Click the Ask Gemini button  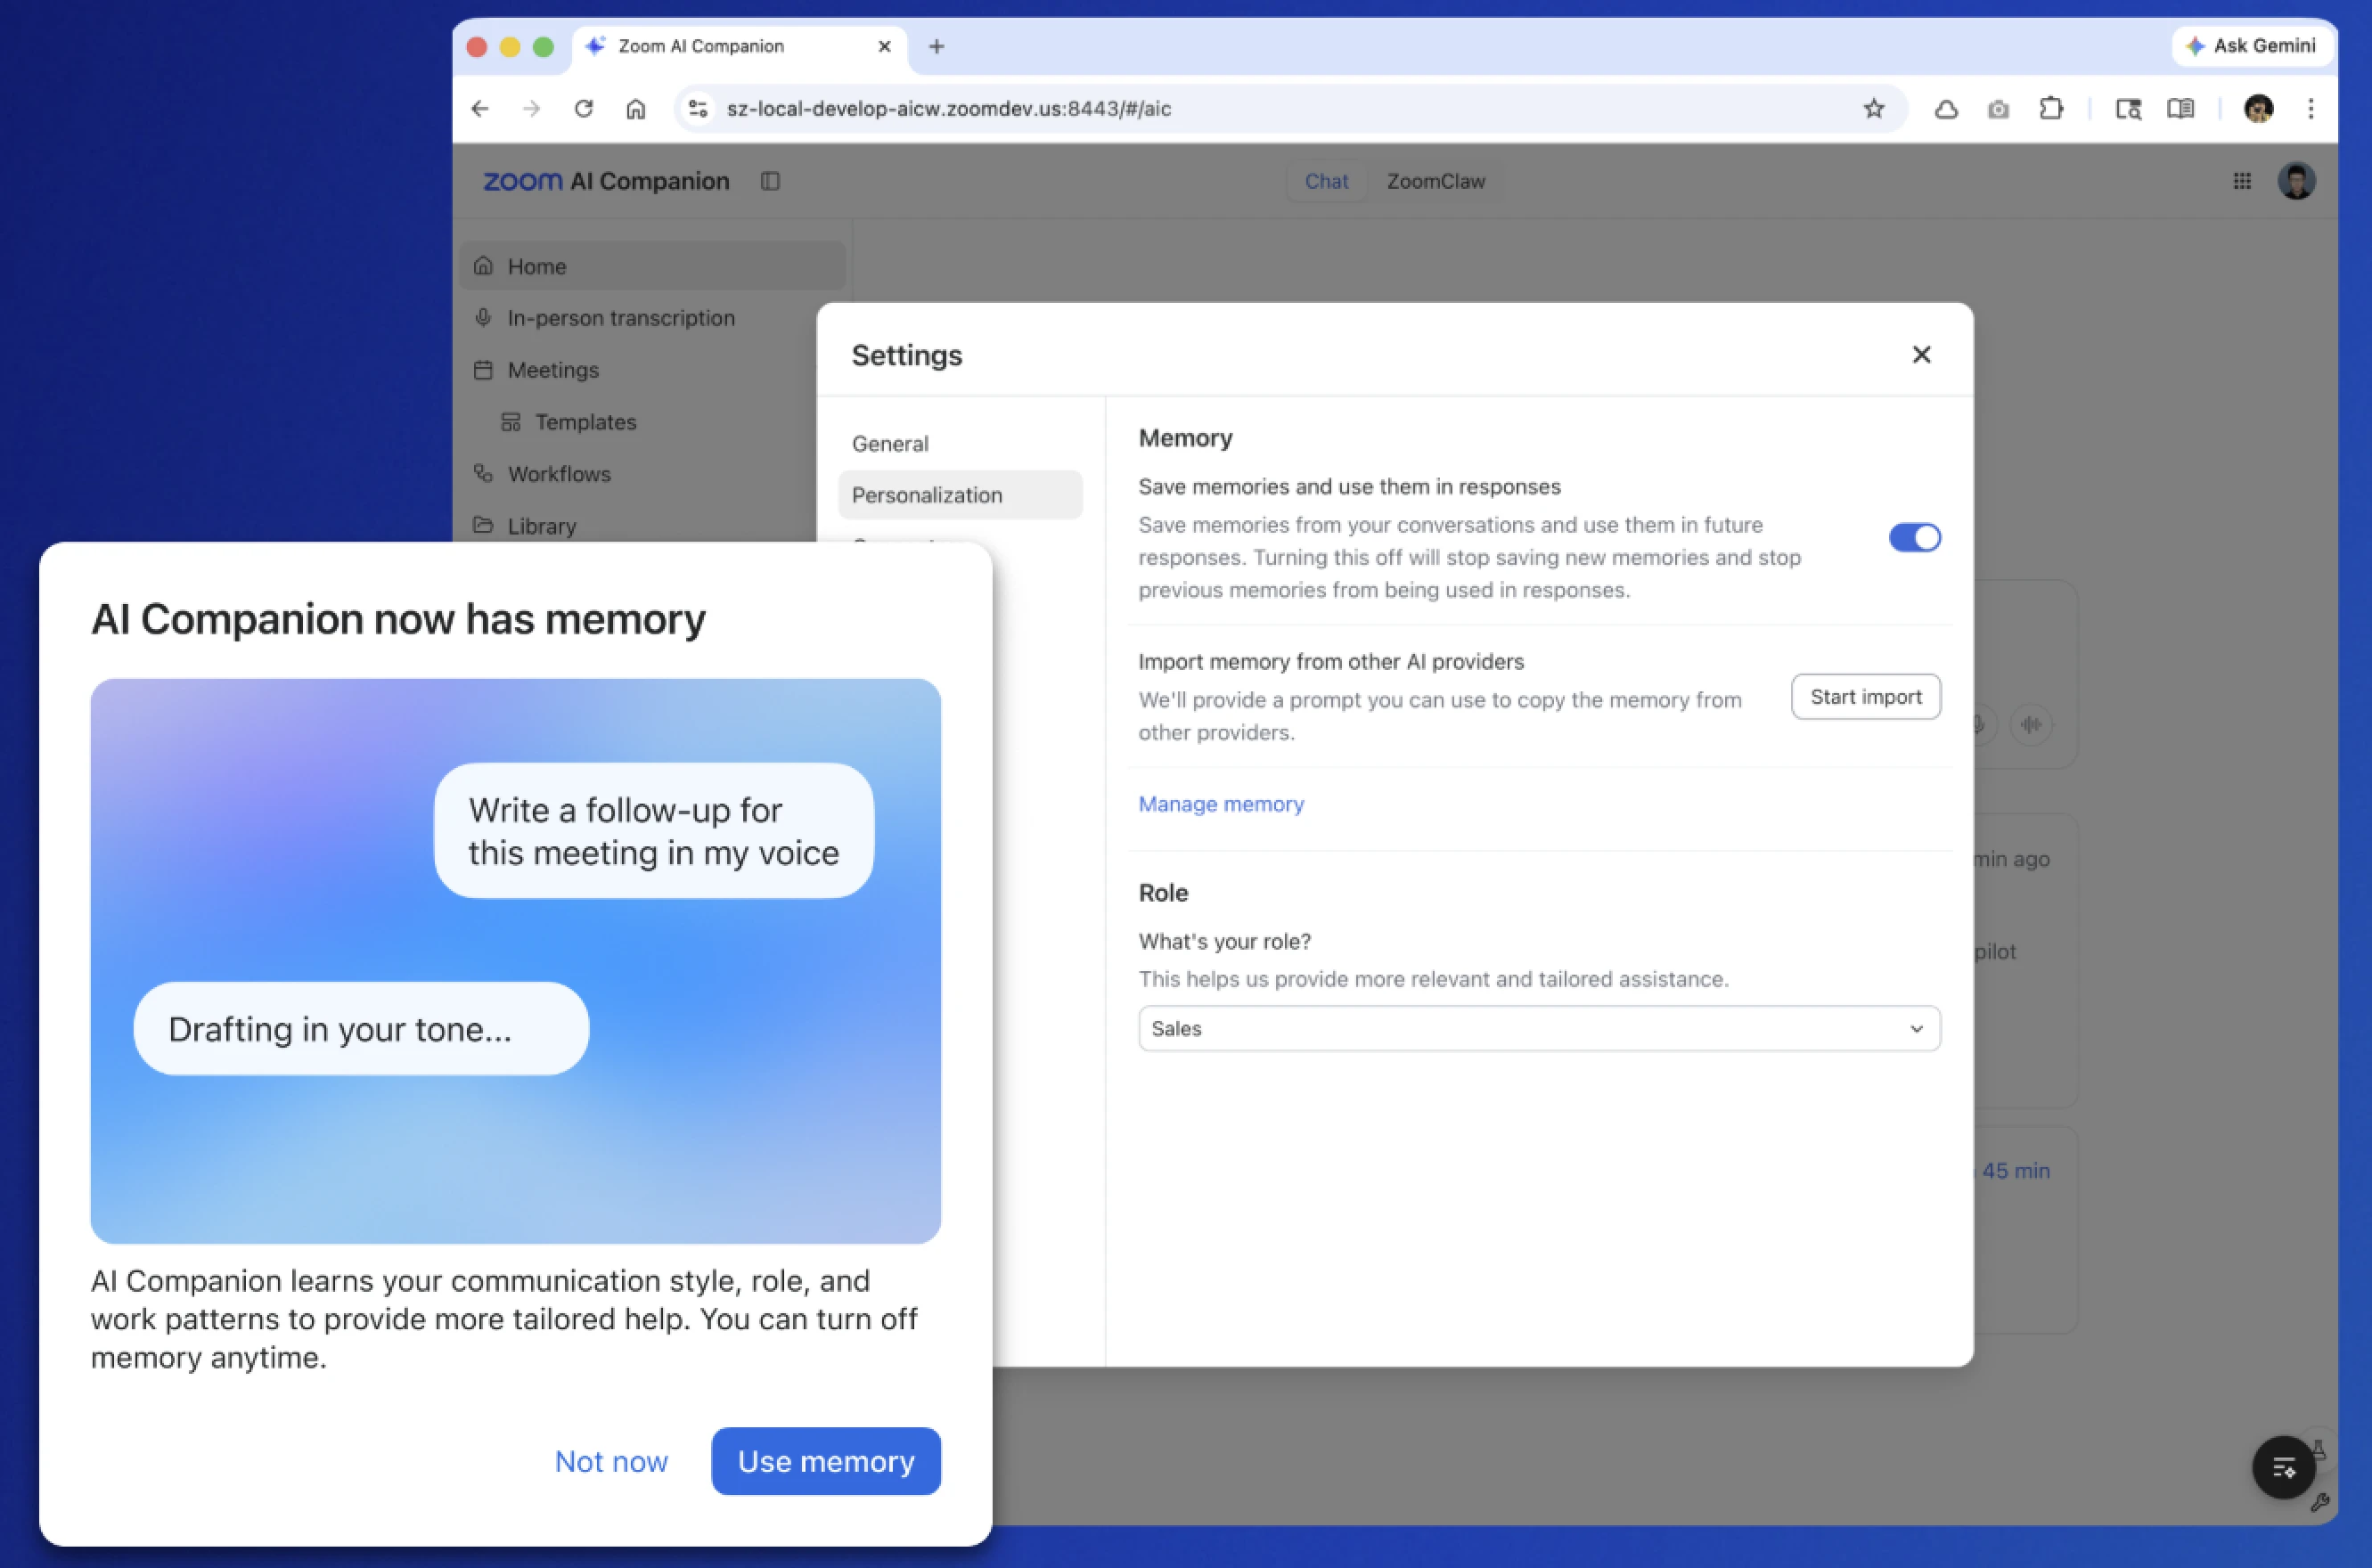2251,46
